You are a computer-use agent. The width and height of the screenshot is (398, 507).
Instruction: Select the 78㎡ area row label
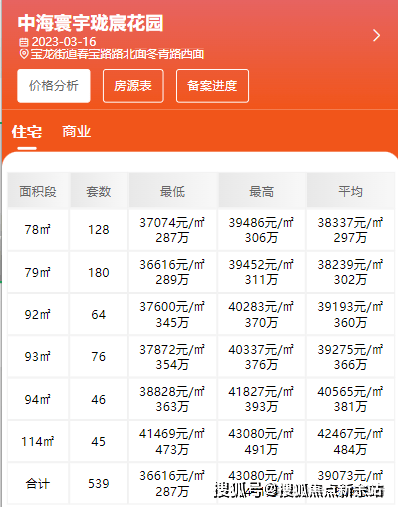pos(37,229)
